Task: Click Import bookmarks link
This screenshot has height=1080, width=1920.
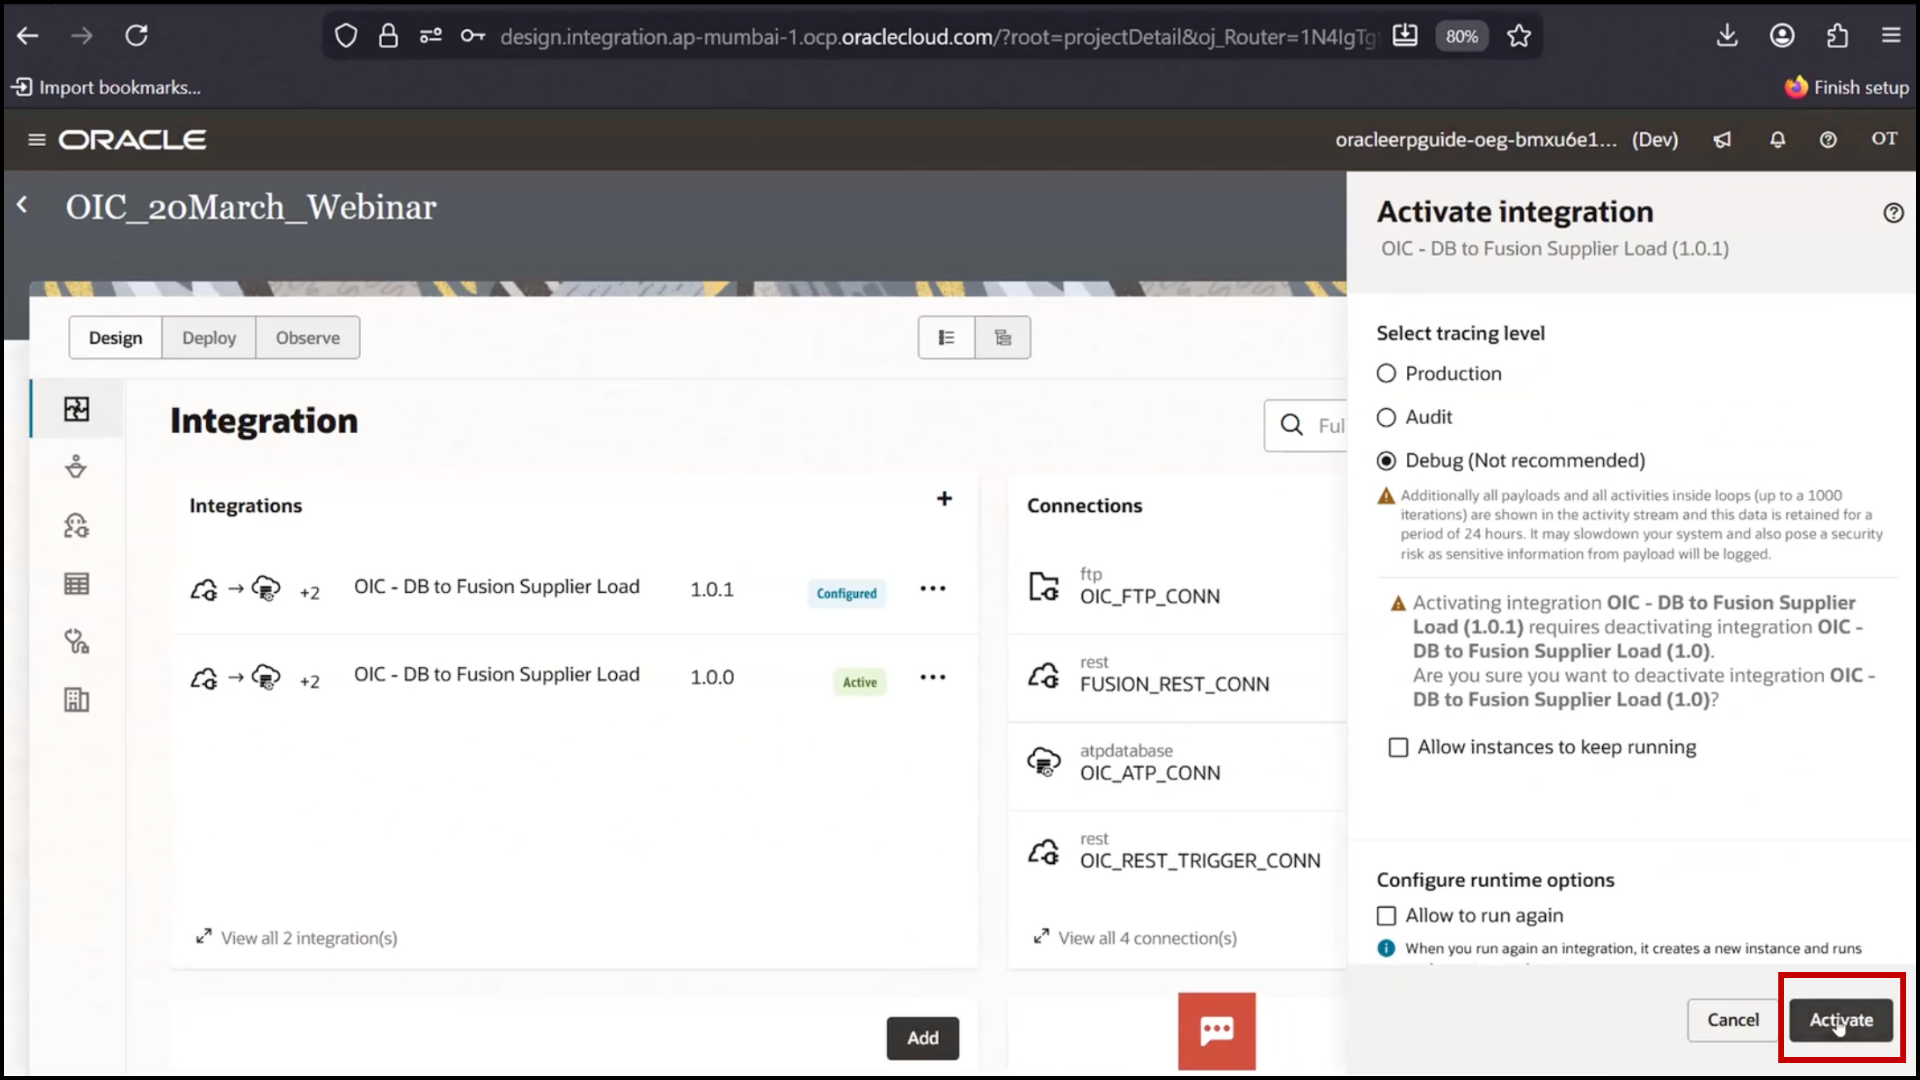Action: click(x=106, y=88)
